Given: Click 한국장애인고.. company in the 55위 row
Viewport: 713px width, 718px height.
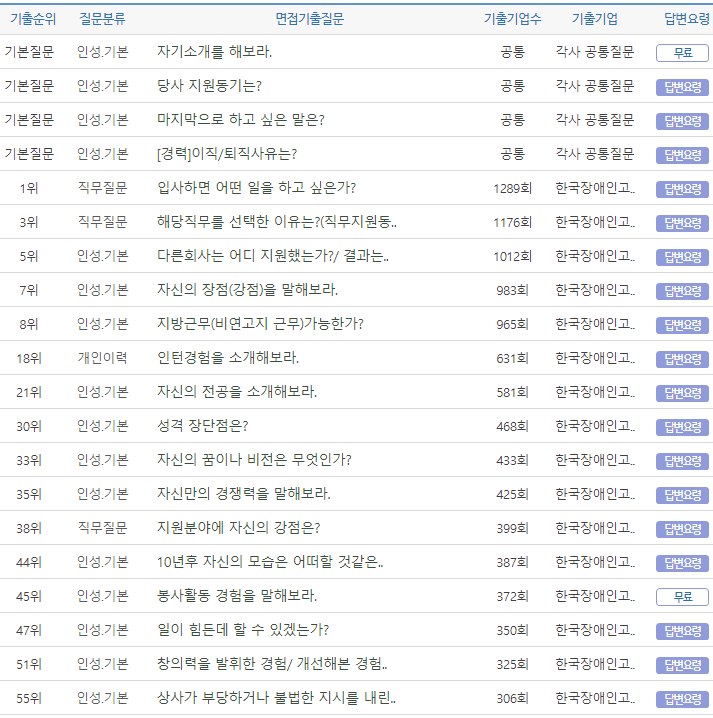Looking at the screenshot, I should 594,698.
